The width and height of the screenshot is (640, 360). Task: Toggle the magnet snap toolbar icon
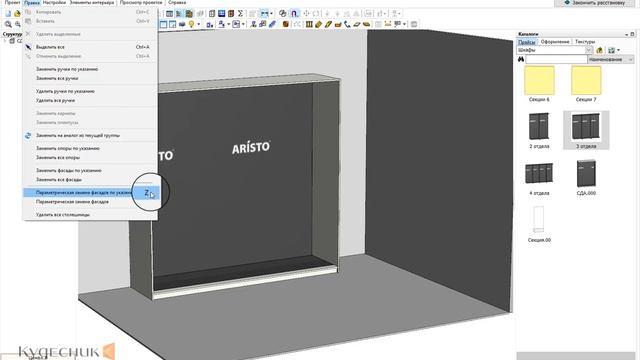tap(295, 13)
